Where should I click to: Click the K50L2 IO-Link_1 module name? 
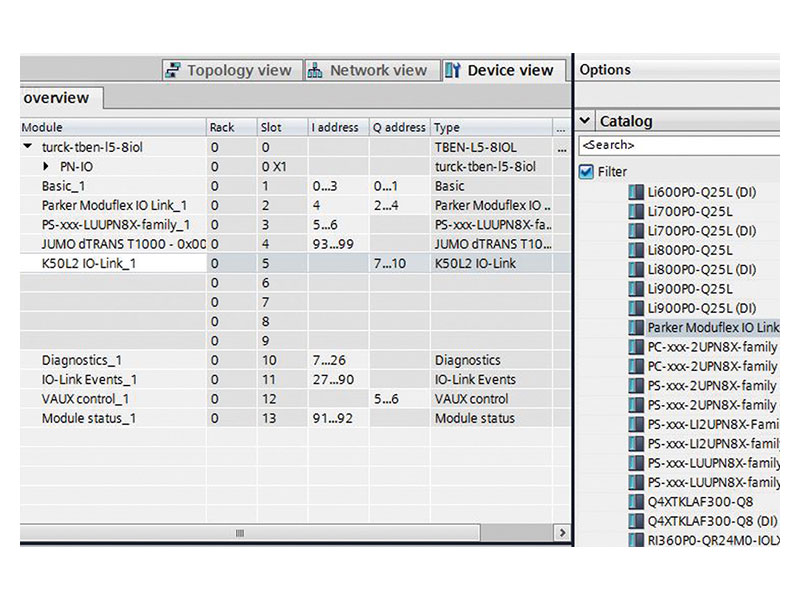[89, 263]
